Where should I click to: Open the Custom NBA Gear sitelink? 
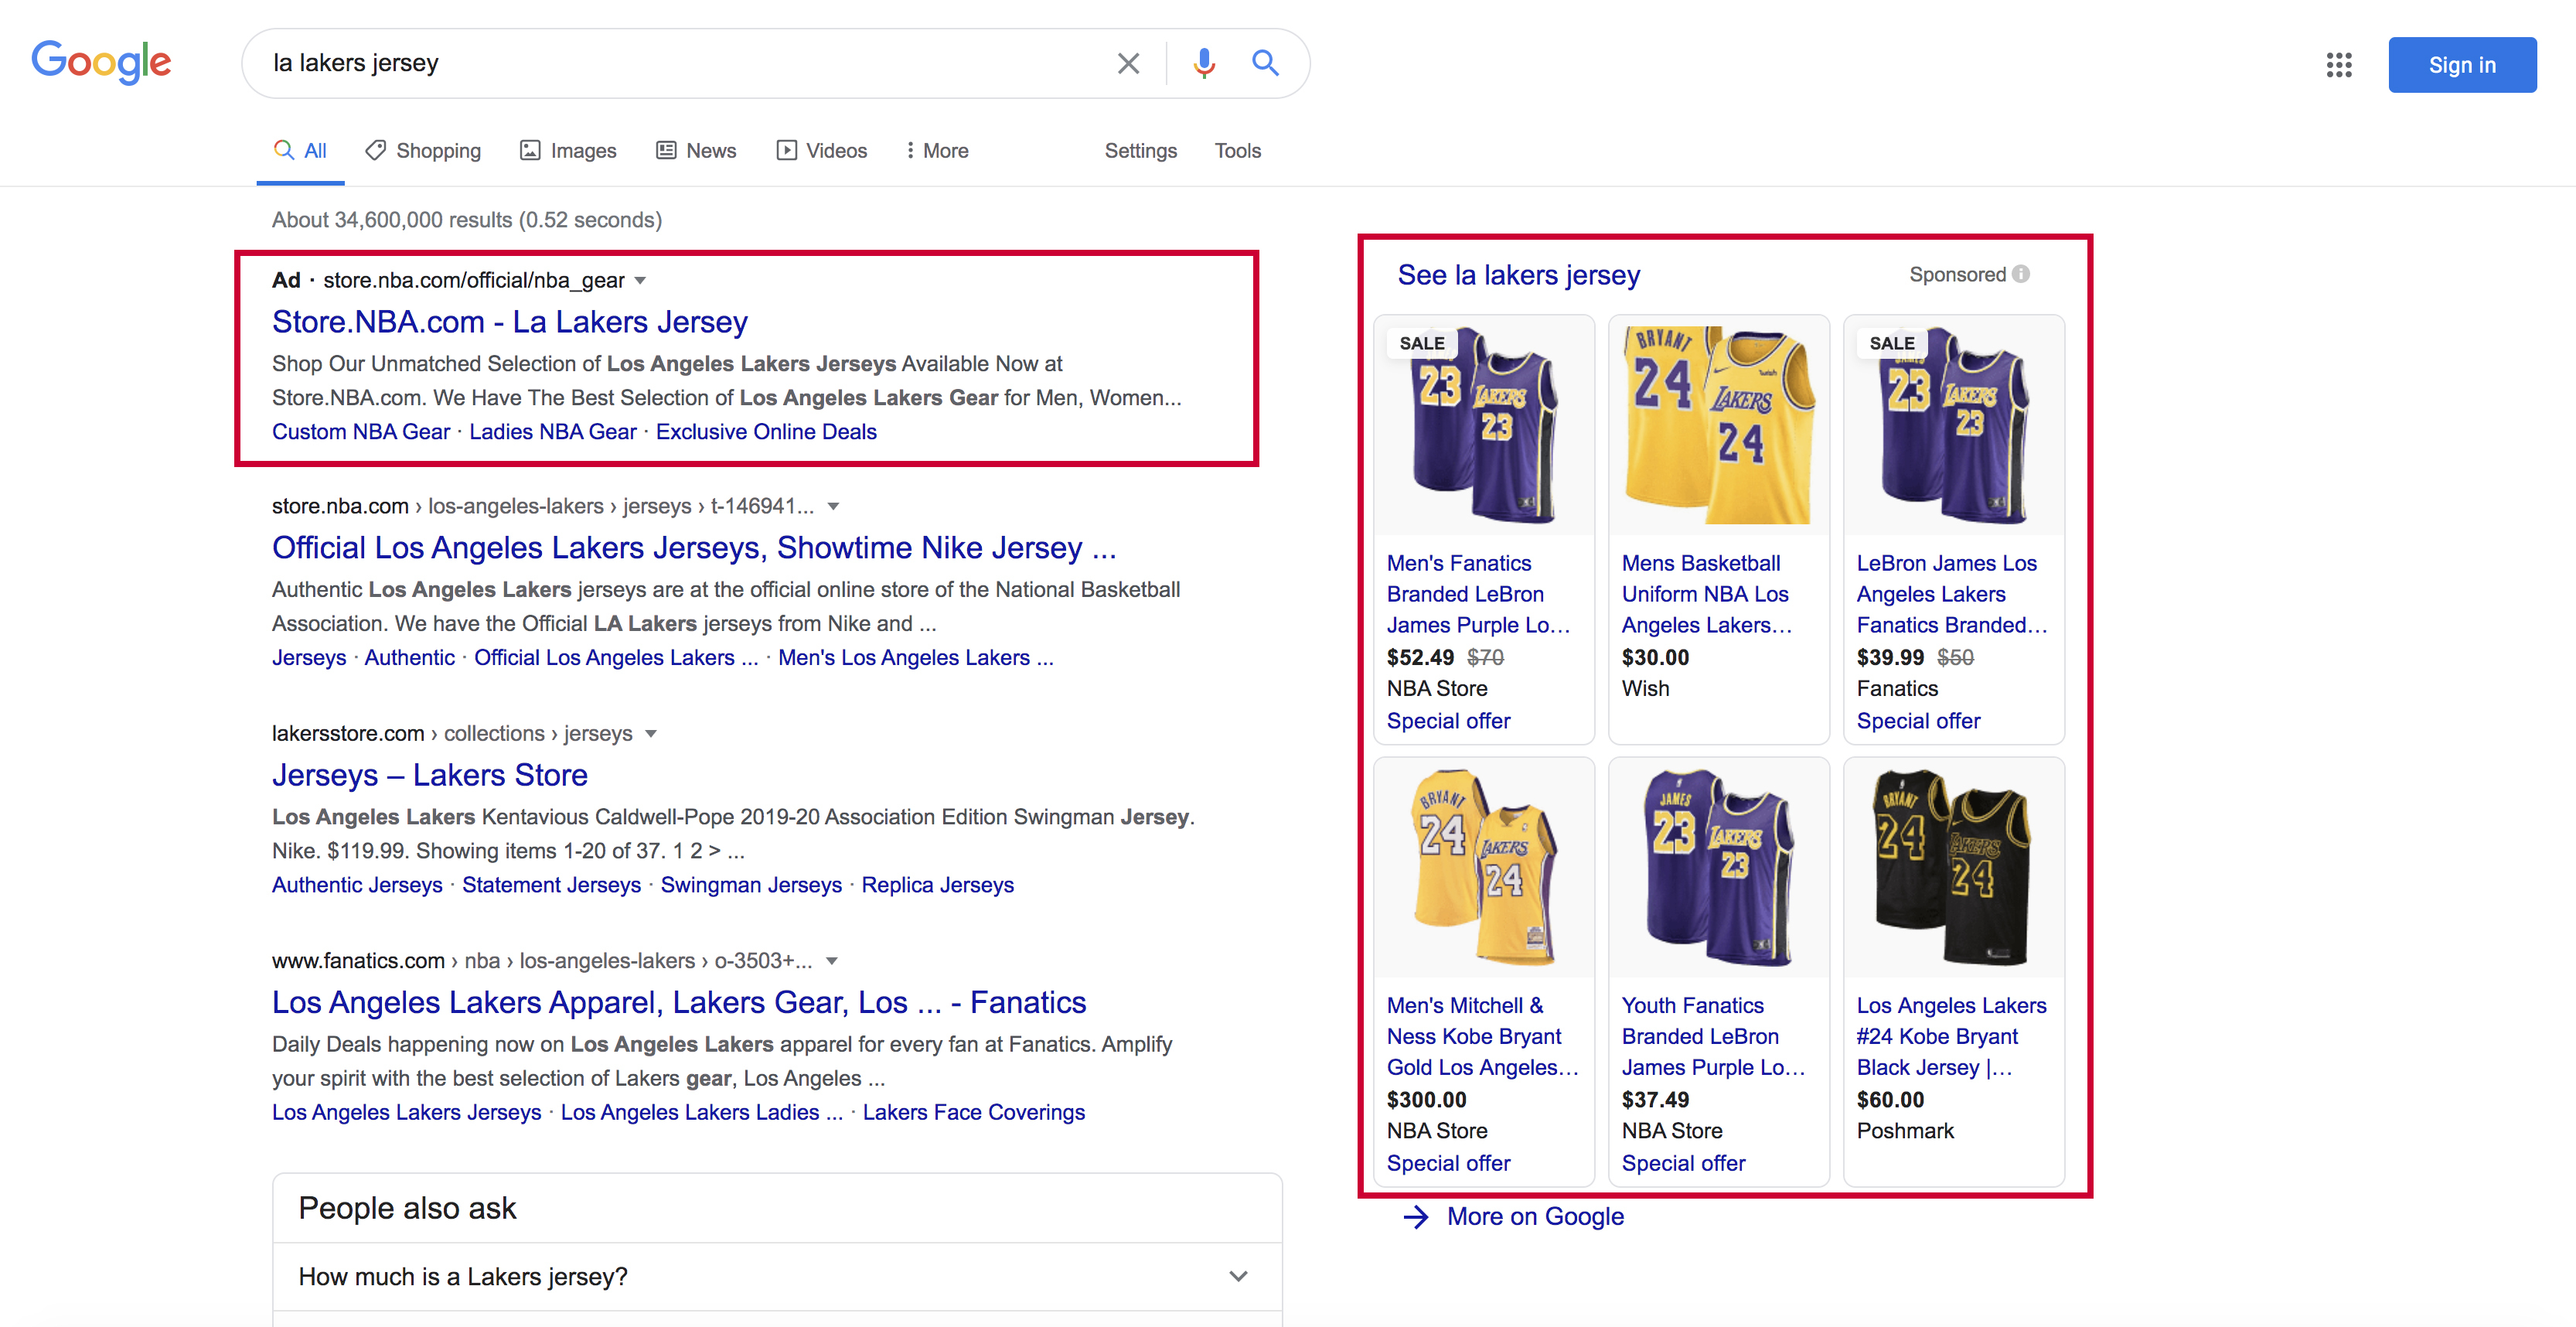(361, 432)
